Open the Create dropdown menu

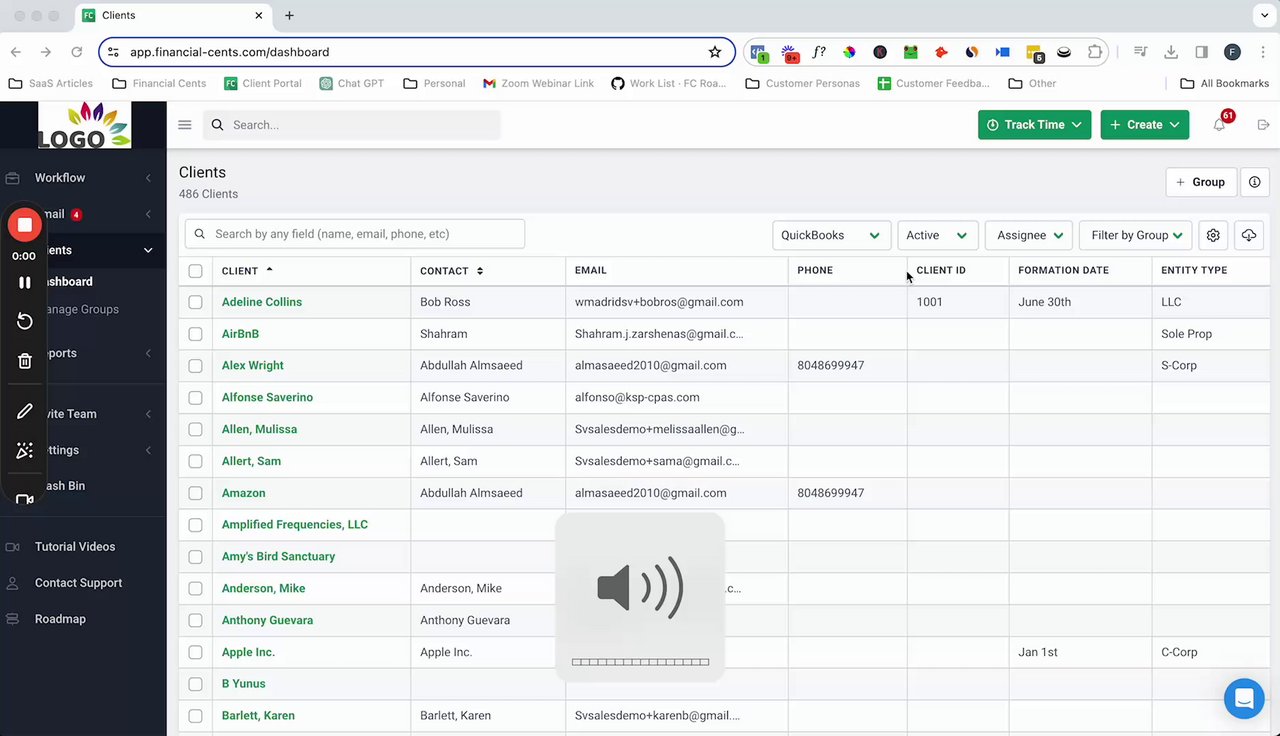coord(1145,125)
